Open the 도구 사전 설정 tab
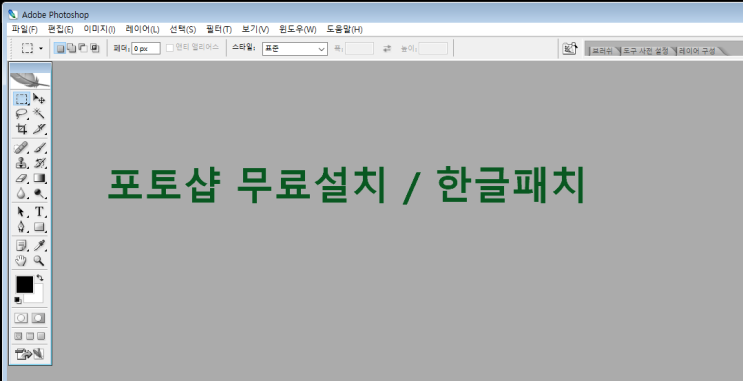743x381 pixels. 646,51
